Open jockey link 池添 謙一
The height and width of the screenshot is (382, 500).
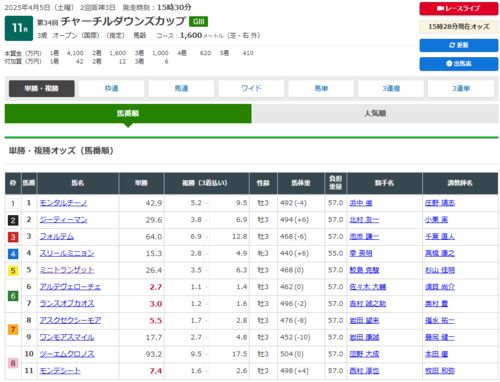364,236
